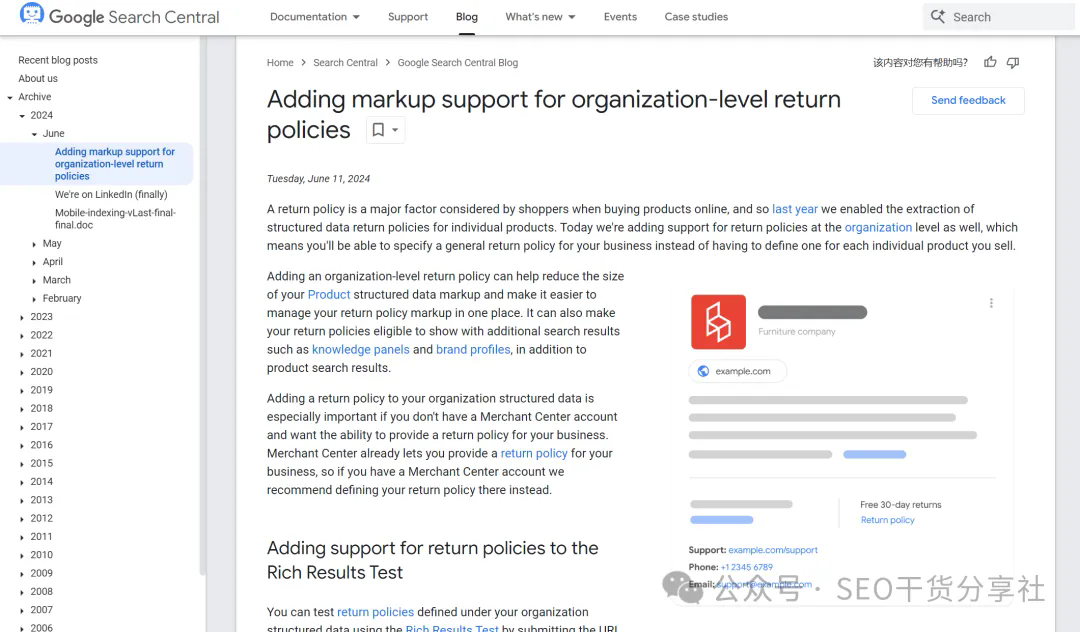Open the 'brand profiles' link
The image size is (1080, 632).
click(473, 350)
